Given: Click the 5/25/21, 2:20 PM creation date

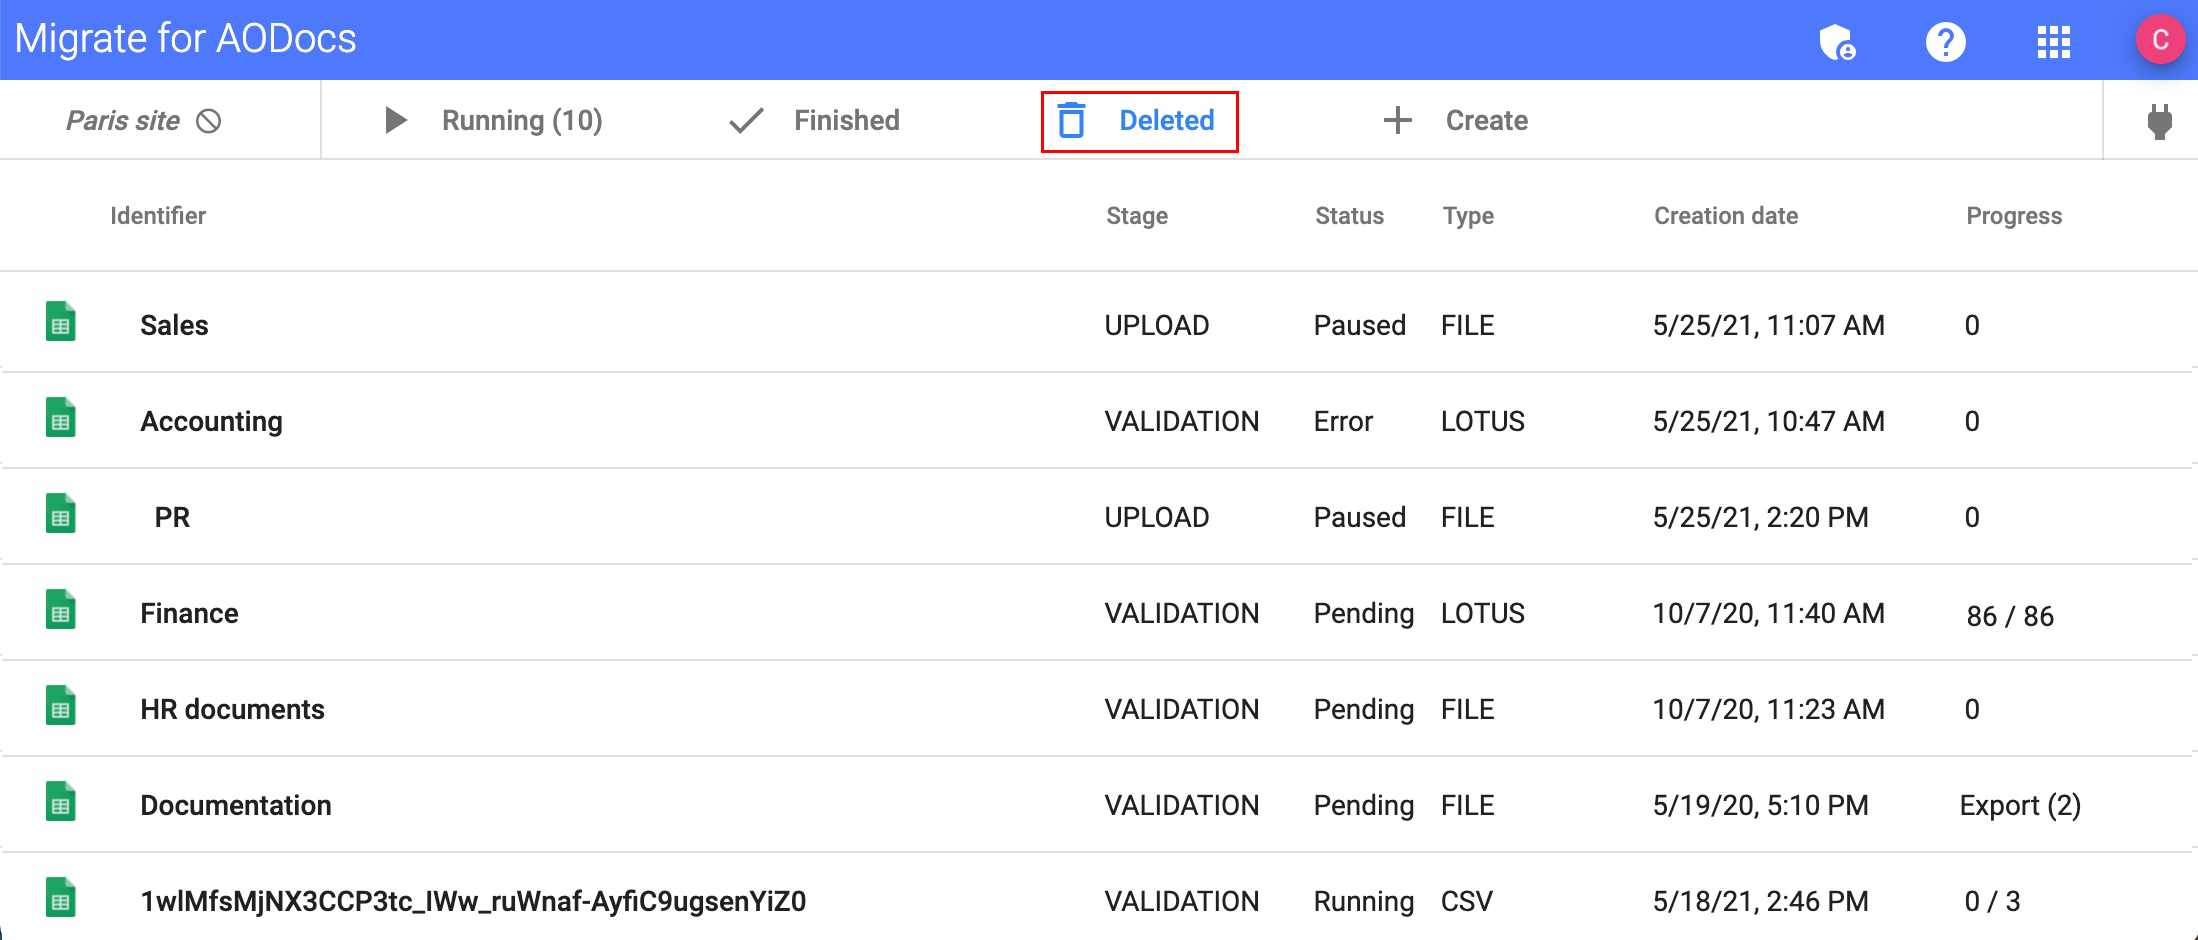Looking at the screenshot, I should (x=1760, y=518).
